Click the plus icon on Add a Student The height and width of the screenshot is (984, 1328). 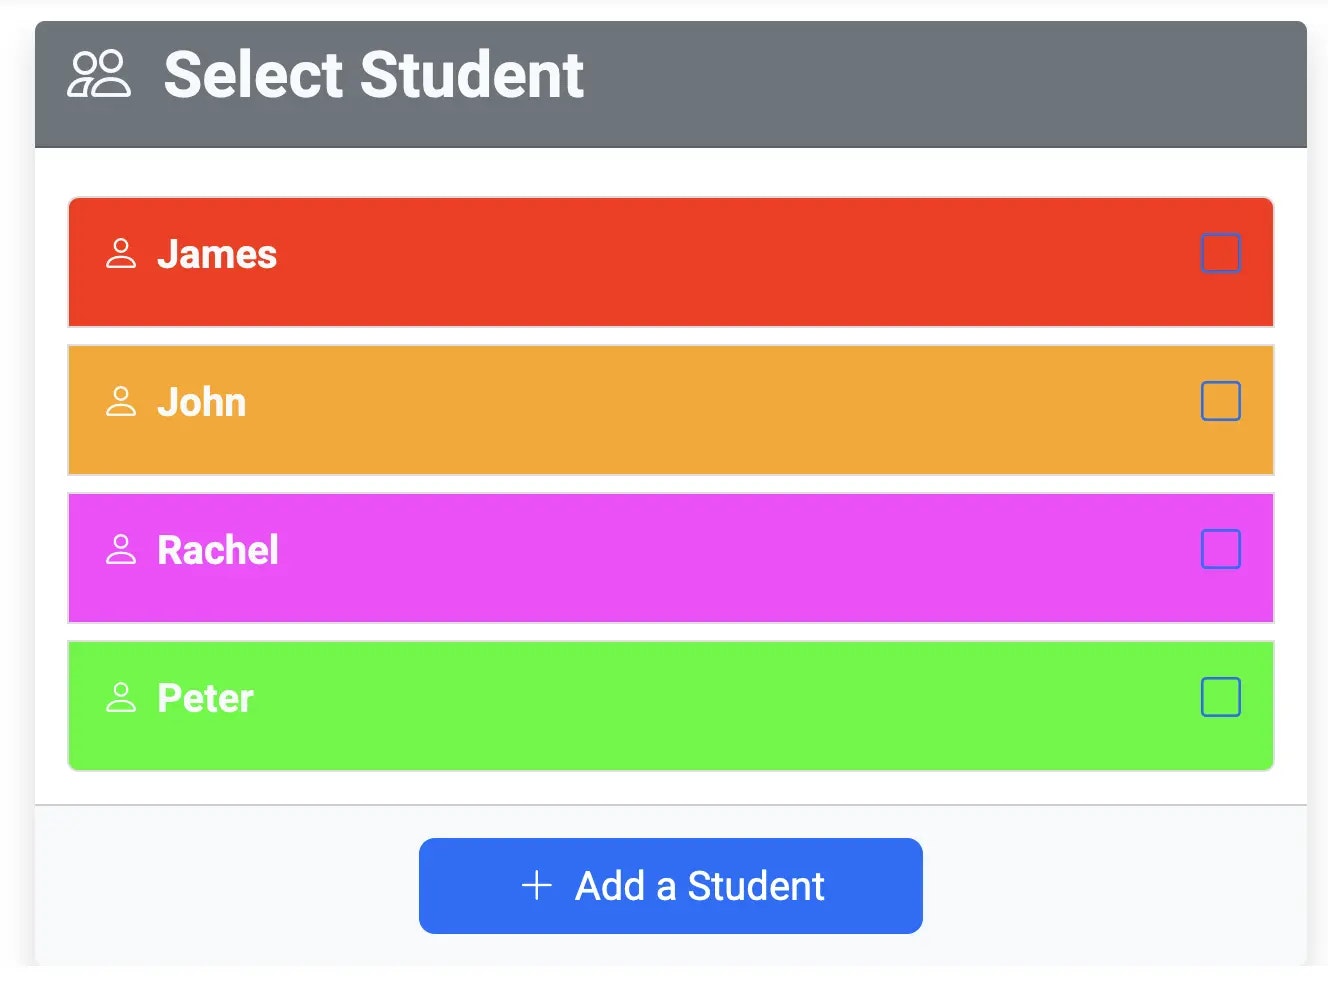pyautogui.click(x=537, y=886)
